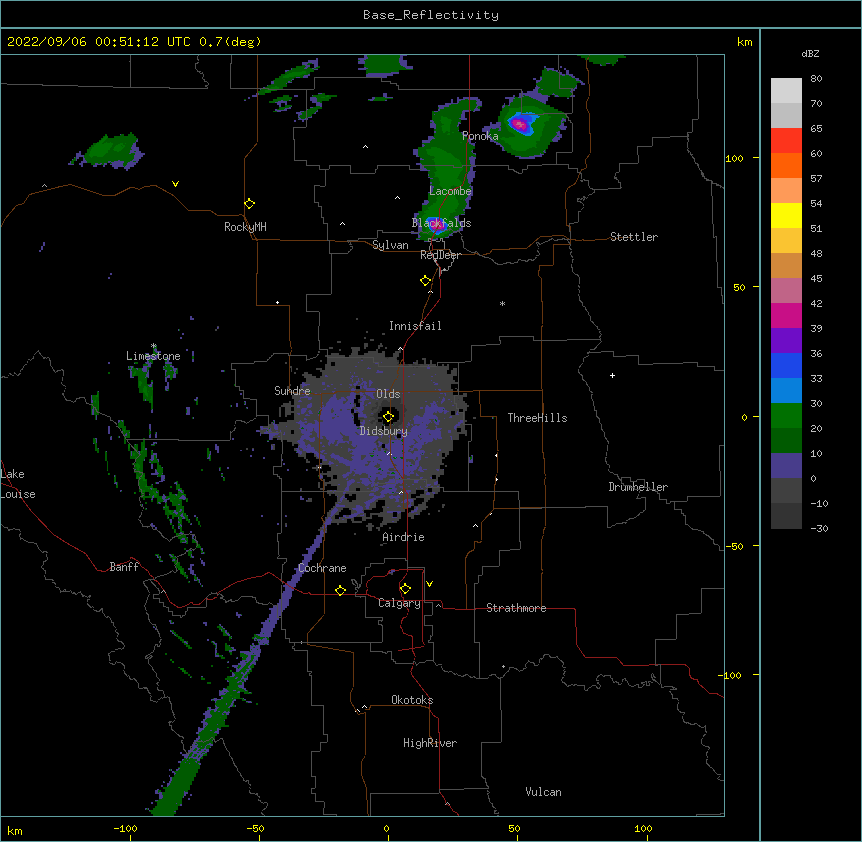Click the Stettler city label
This screenshot has width=862, height=842.
point(634,237)
